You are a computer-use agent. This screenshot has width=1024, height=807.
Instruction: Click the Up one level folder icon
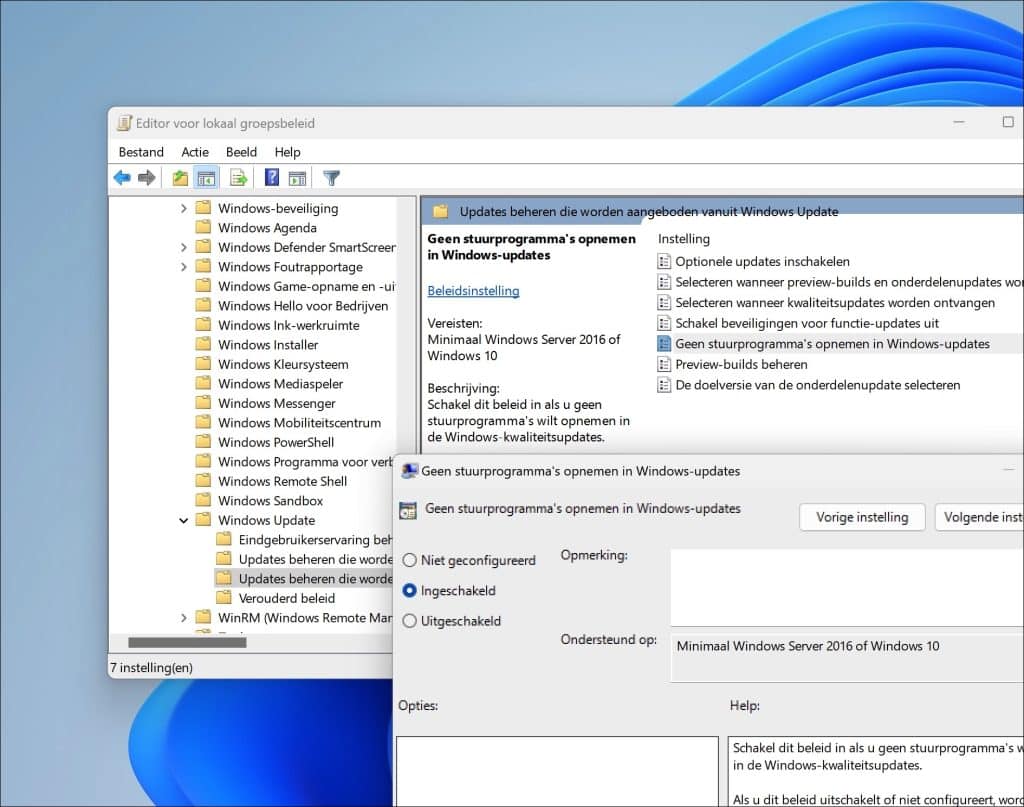point(180,178)
